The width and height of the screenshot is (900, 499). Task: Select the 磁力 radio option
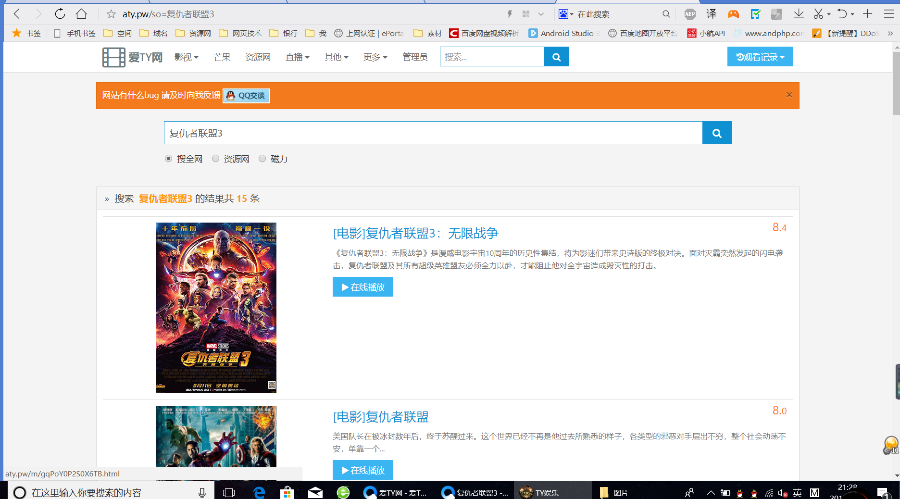point(262,158)
